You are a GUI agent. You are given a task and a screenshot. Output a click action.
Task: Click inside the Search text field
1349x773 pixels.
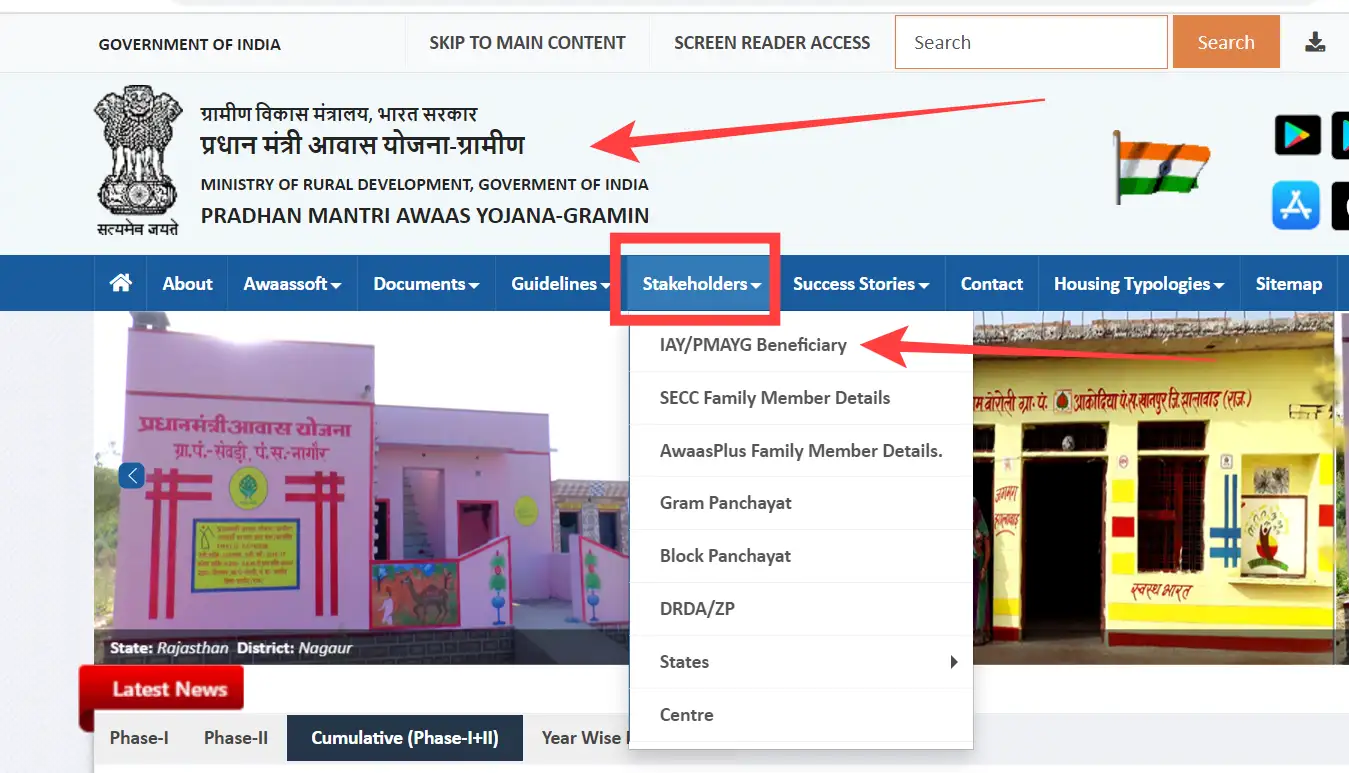[x=1031, y=42]
